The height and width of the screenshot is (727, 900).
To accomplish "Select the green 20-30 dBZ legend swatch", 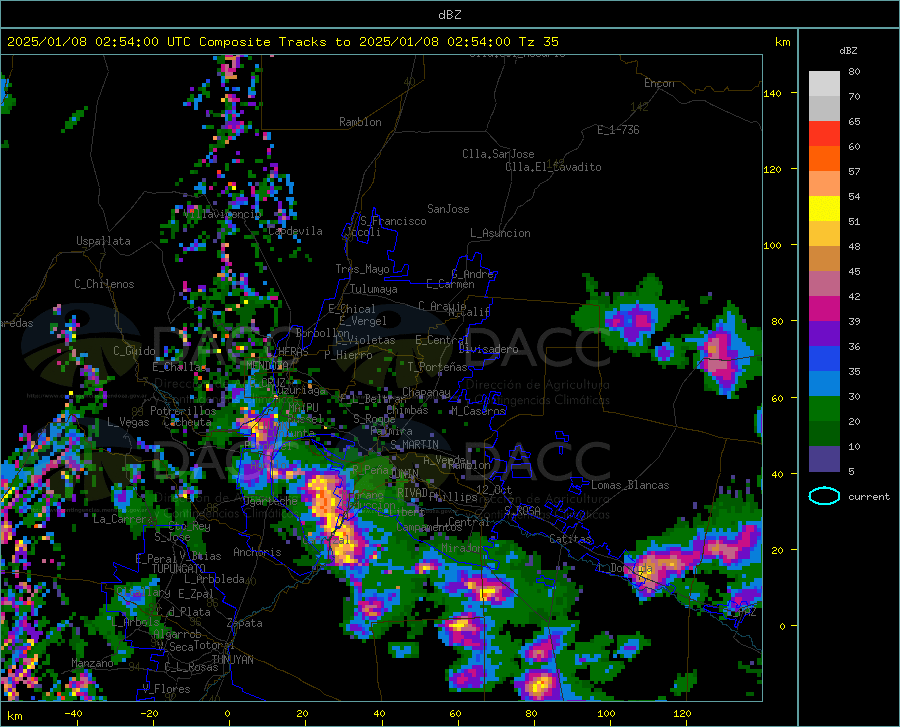I will coord(824,409).
